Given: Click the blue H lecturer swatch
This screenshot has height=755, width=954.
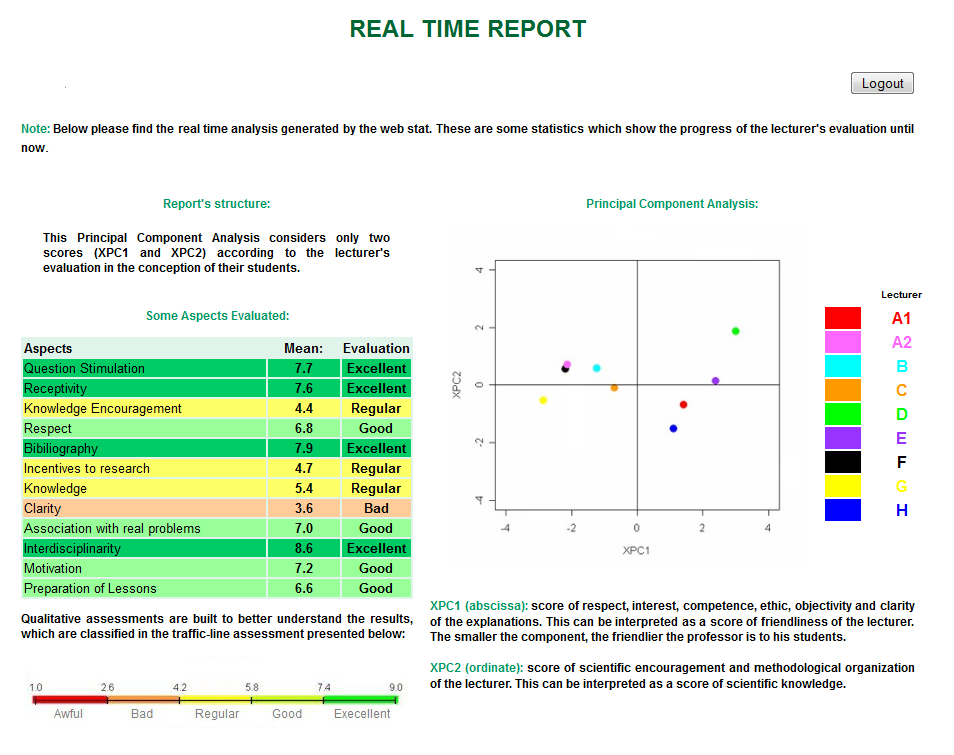Looking at the screenshot, I should click(x=842, y=510).
